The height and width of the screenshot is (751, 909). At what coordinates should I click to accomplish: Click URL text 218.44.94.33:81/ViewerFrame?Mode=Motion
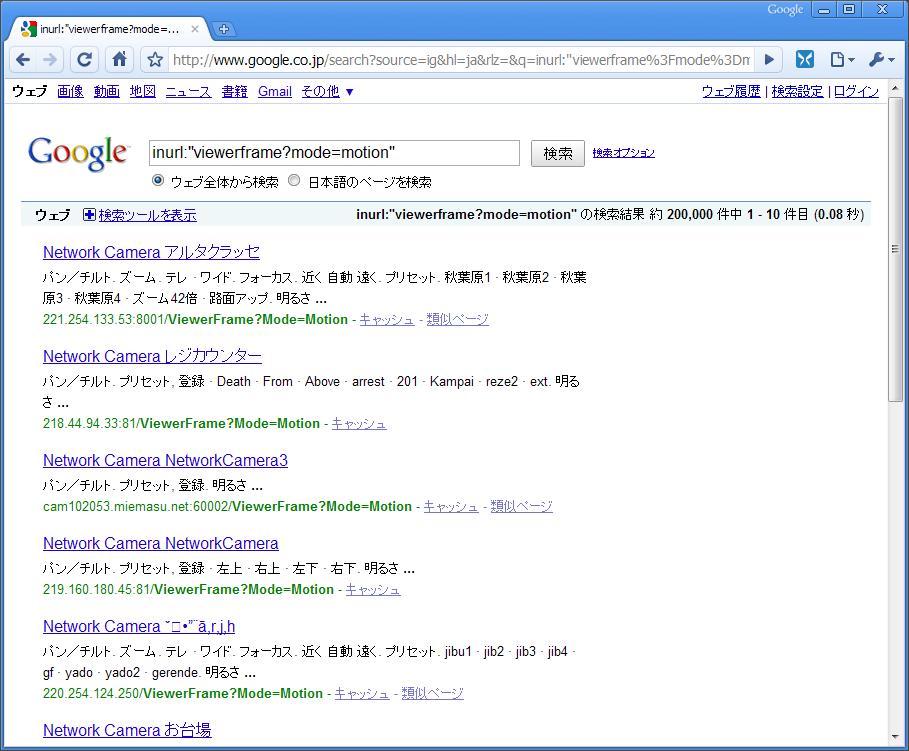click(x=181, y=423)
